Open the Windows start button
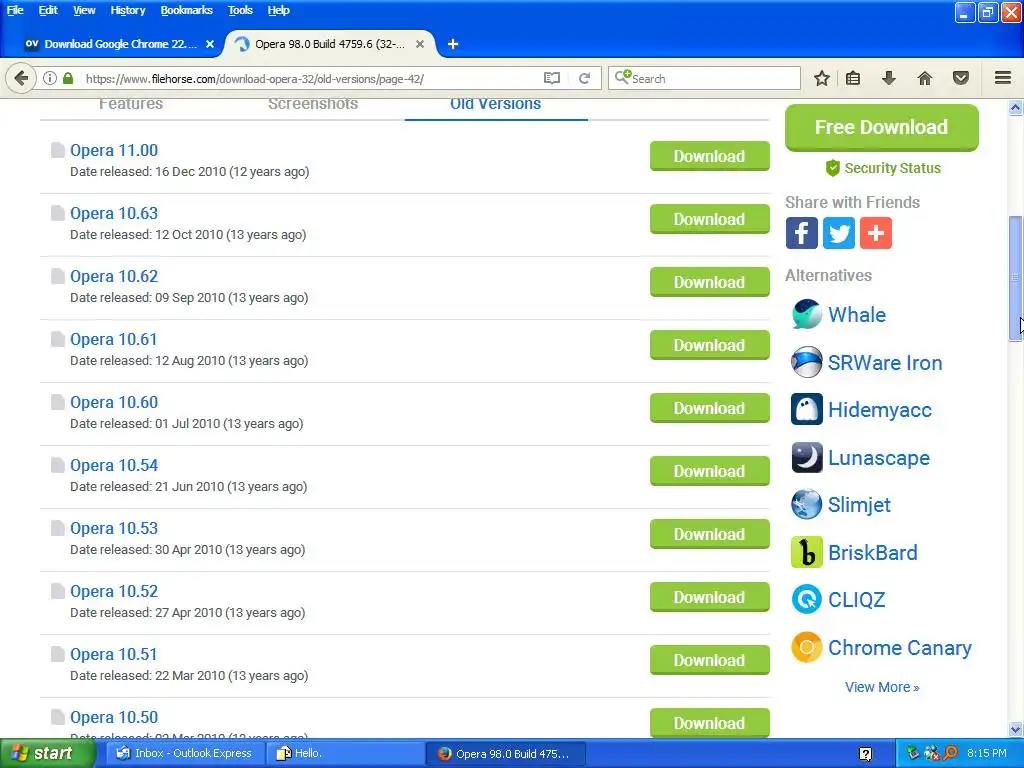The width and height of the screenshot is (1024, 768). tap(48, 754)
